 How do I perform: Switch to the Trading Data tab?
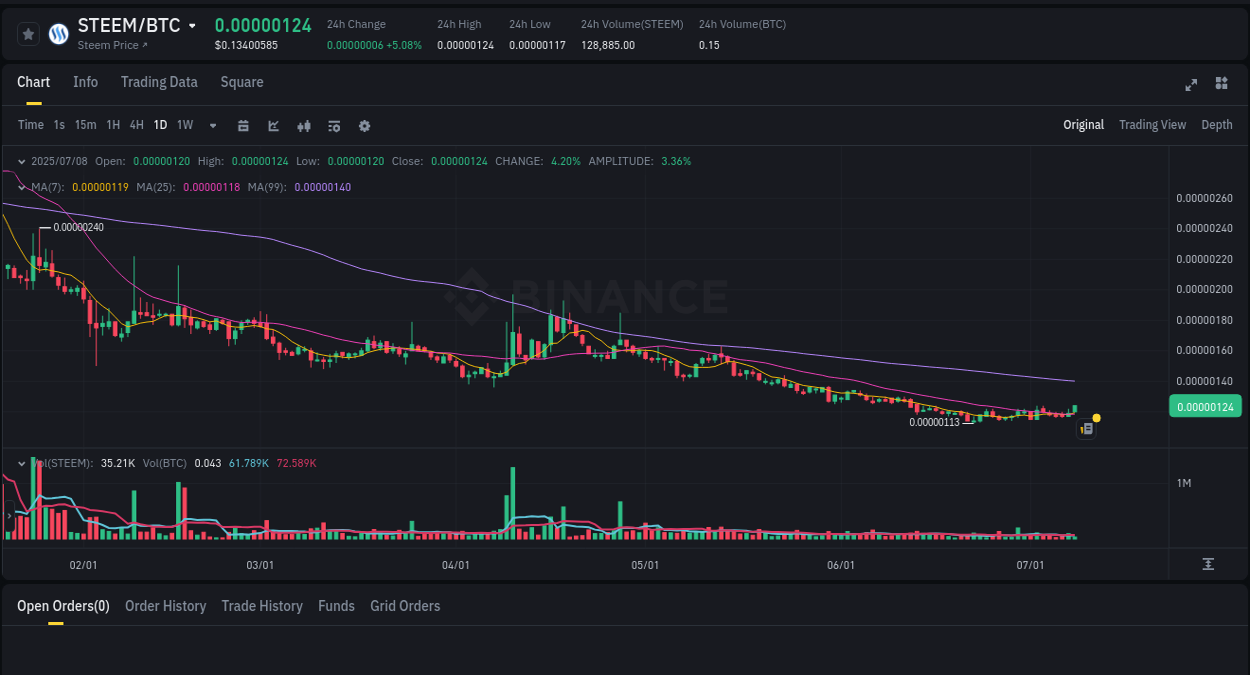click(159, 82)
